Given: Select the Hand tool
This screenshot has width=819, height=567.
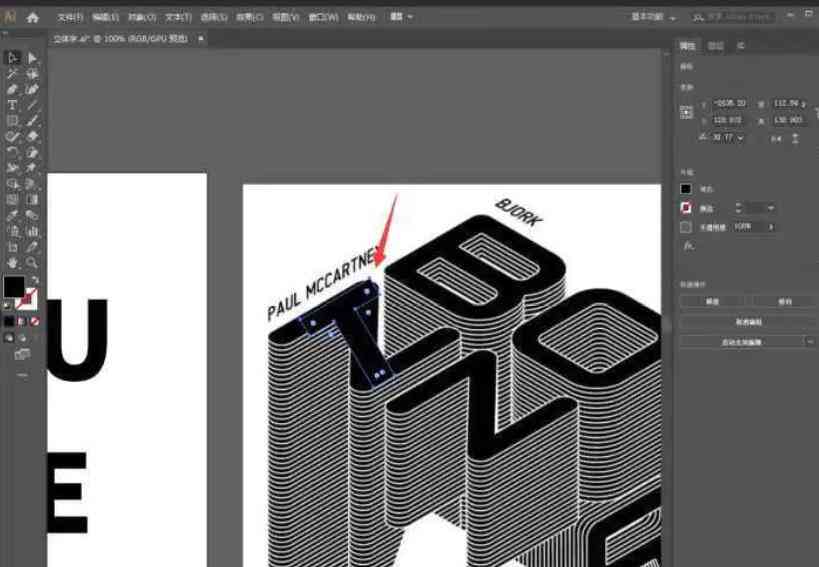Looking at the screenshot, I should 13,262.
